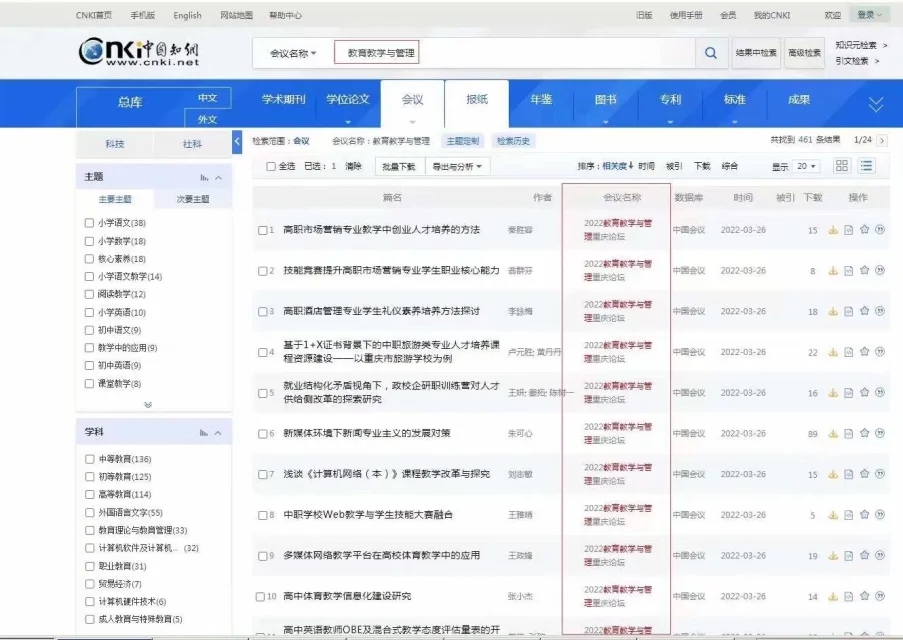The height and width of the screenshot is (640, 903).
Task: Open the 显示 20 per-page dropdown
Action: pos(806,166)
